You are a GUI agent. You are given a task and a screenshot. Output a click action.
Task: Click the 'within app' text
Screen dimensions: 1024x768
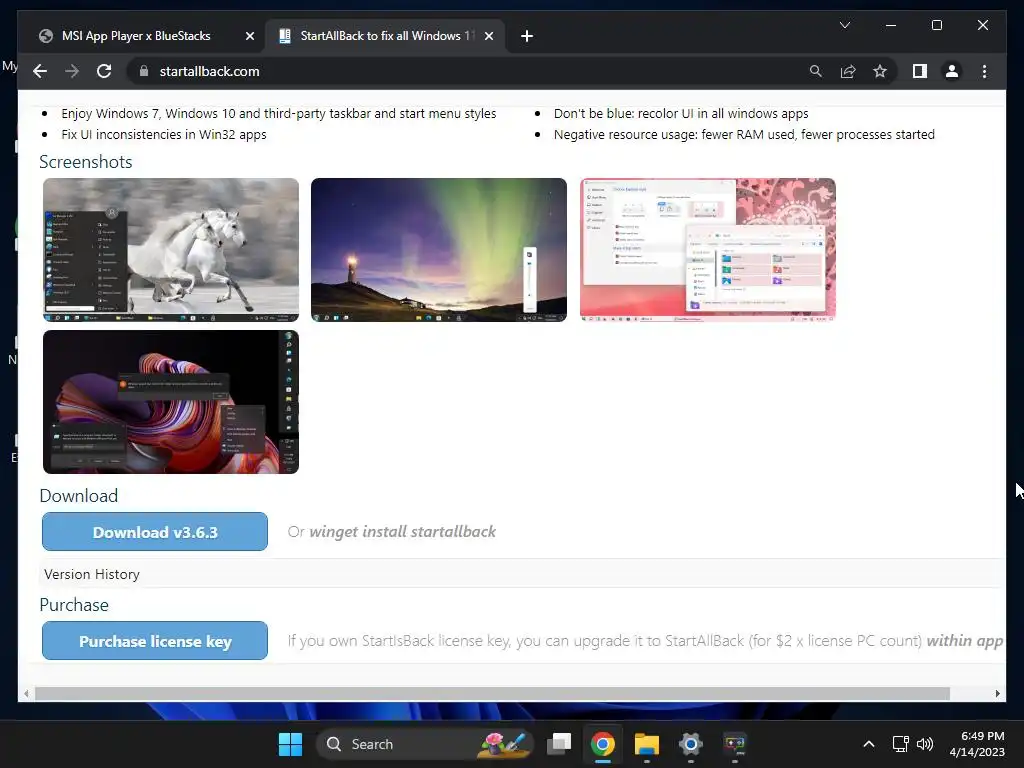[965, 641]
